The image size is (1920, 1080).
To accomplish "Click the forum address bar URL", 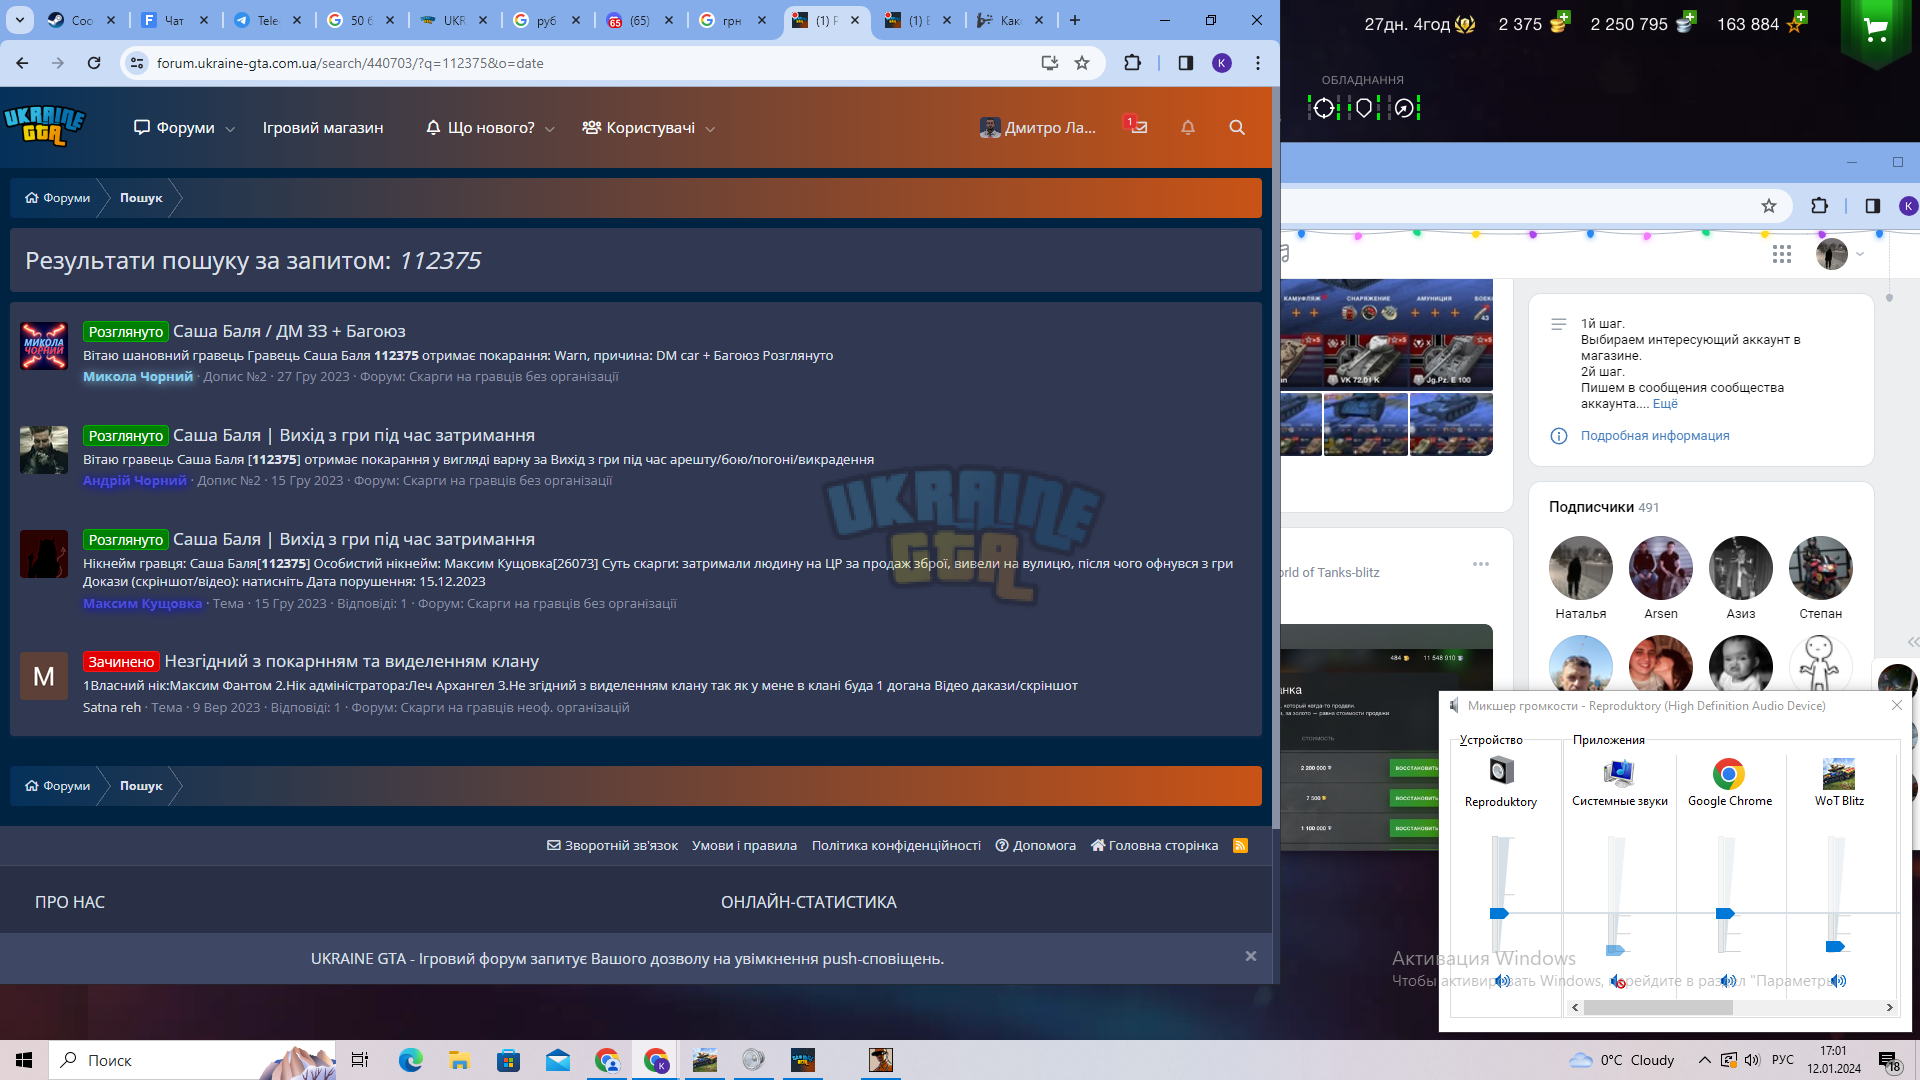I will pos(350,63).
